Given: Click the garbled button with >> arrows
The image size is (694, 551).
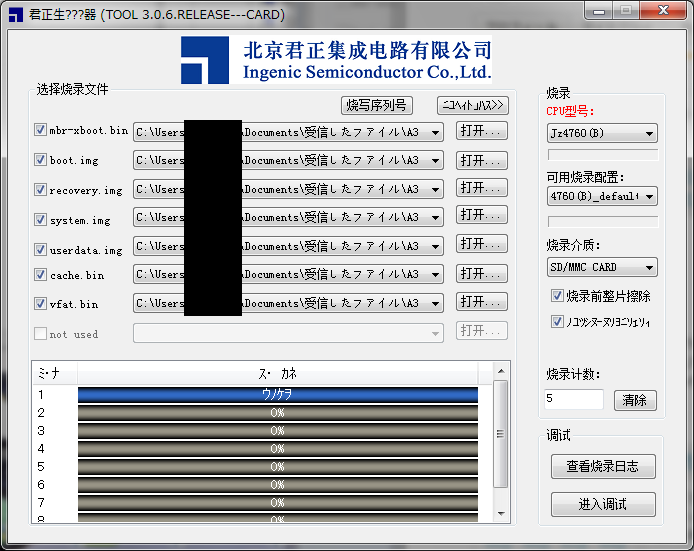Looking at the screenshot, I should coord(473,105).
